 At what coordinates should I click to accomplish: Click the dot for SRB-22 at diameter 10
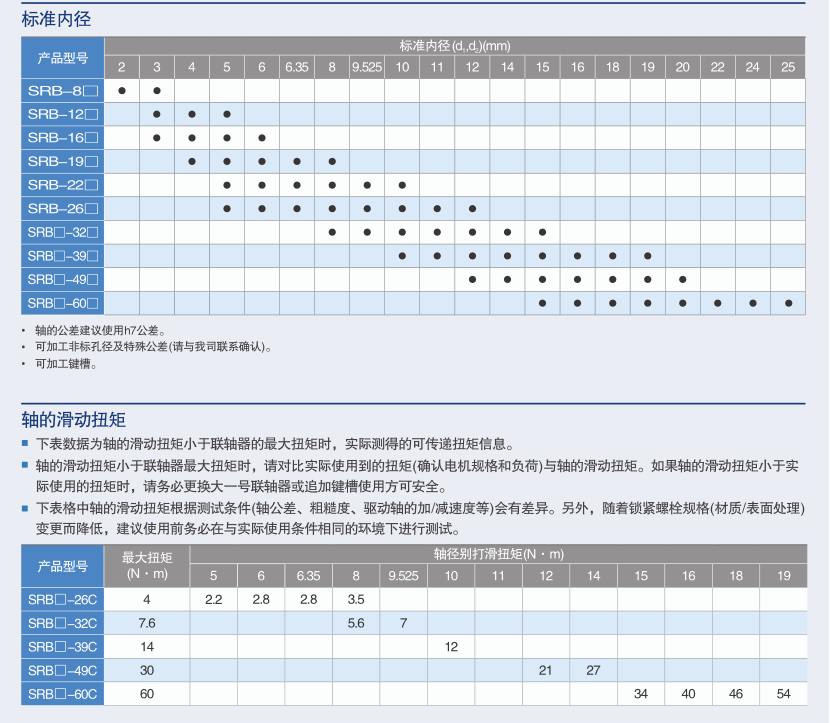coord(402,185)
